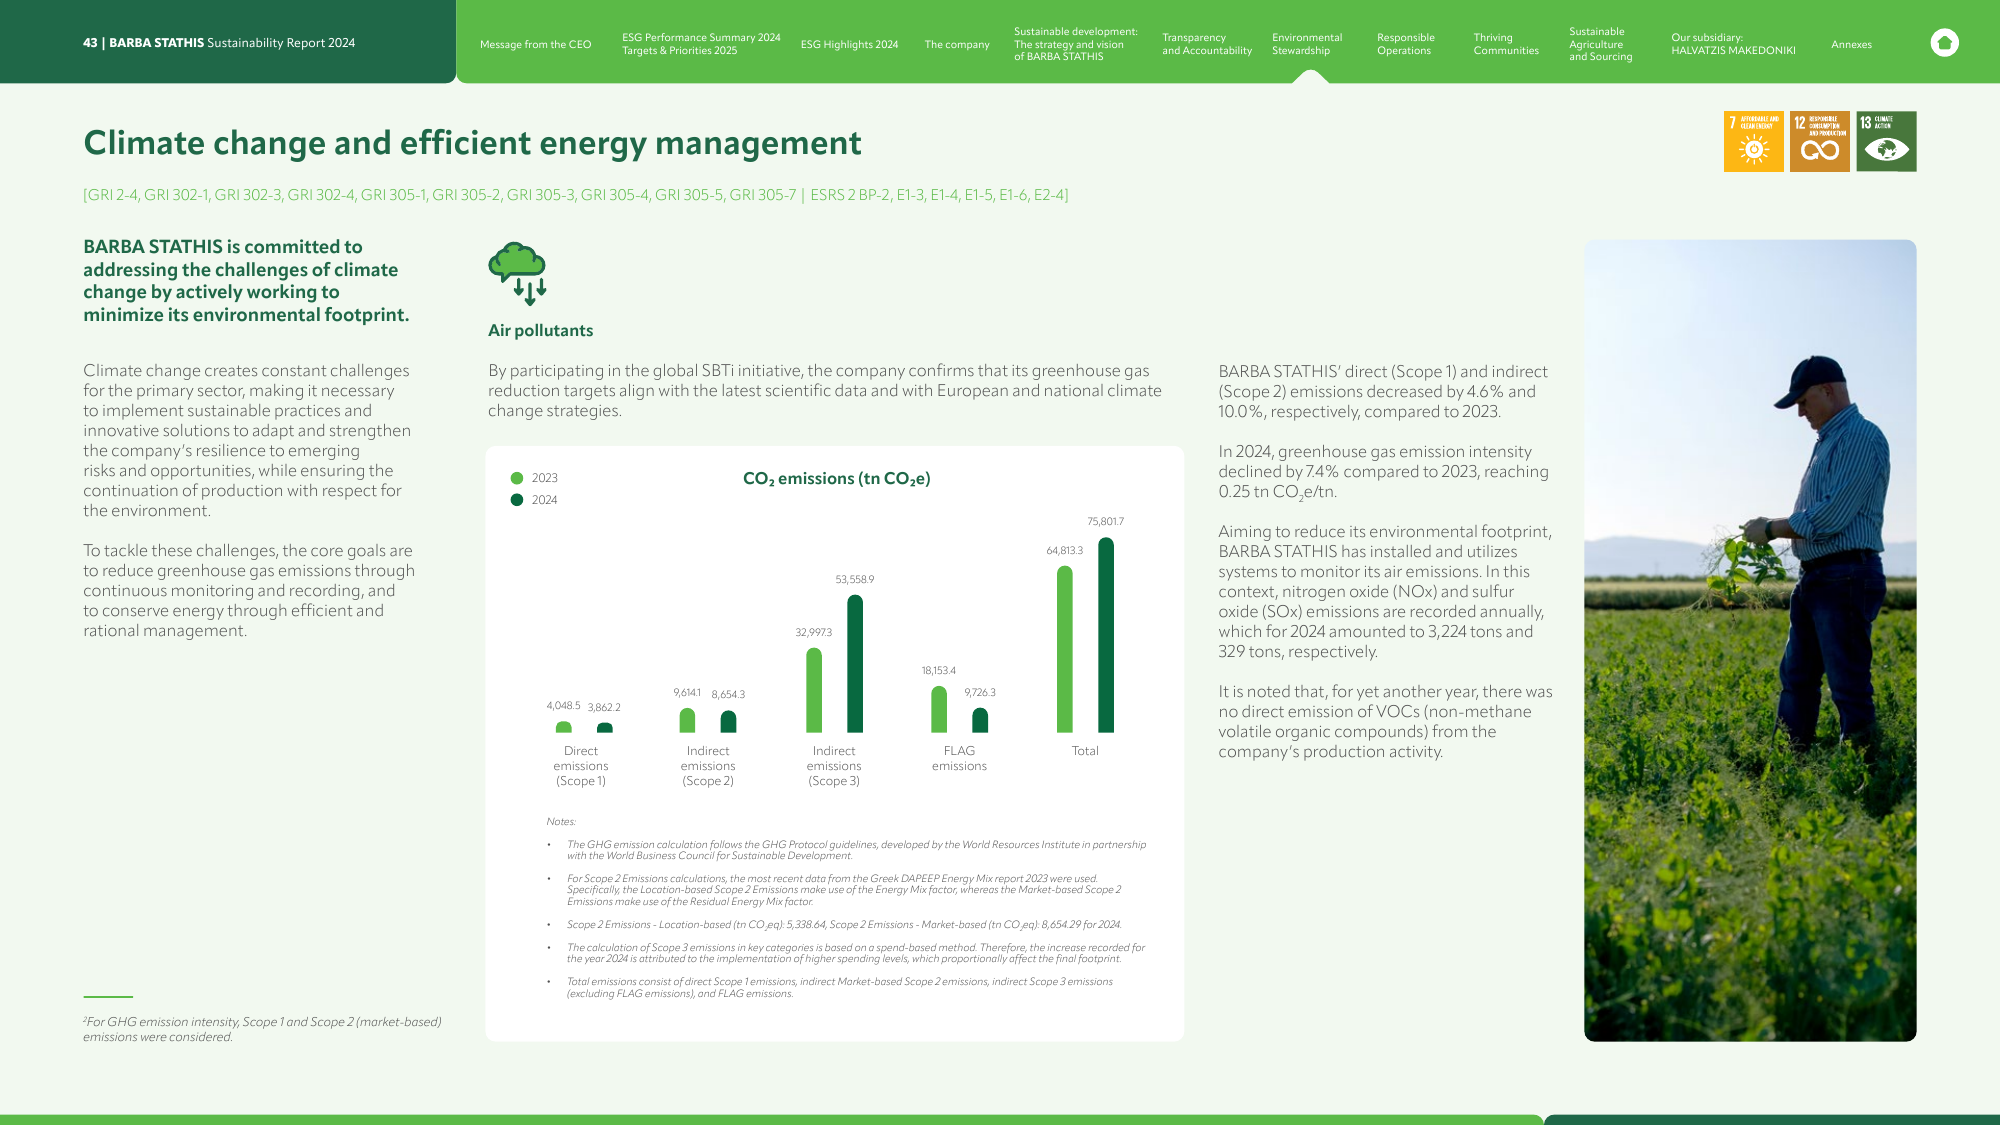The height and width of the screenshot is (1125, 2000).
Task: Click the 'FLAG emissions' axis label
Action: pos(959,758)
